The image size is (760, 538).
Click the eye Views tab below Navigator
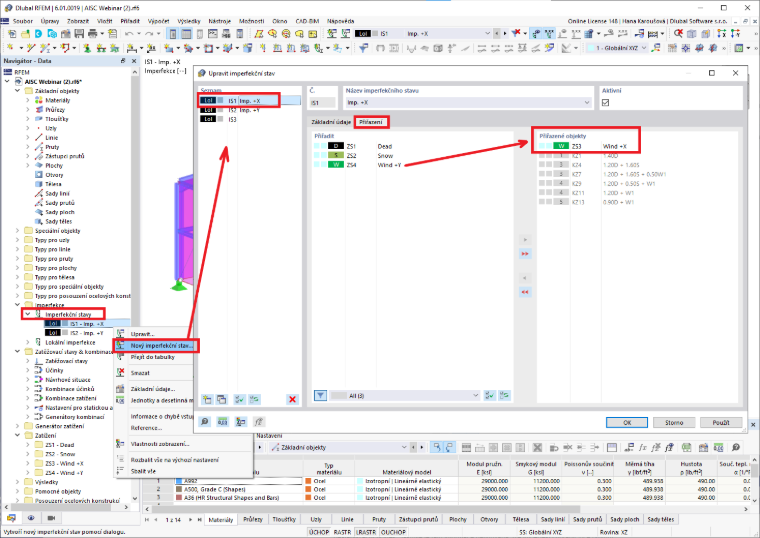31,518
